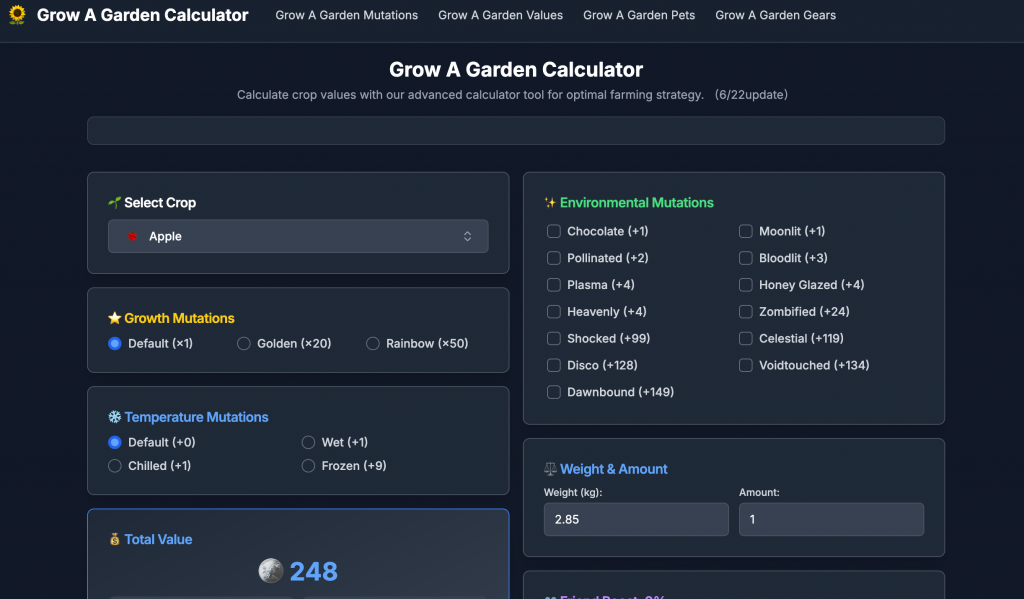This screenshot has height=599, width=1024.
Task: Click the Total Value number 248
Action: (313, 572)
